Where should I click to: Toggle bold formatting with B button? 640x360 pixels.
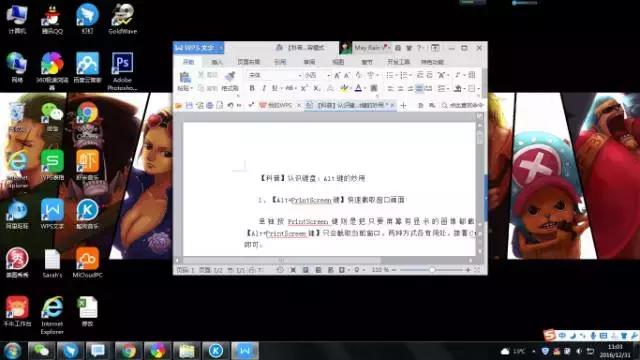pos(252,88)
